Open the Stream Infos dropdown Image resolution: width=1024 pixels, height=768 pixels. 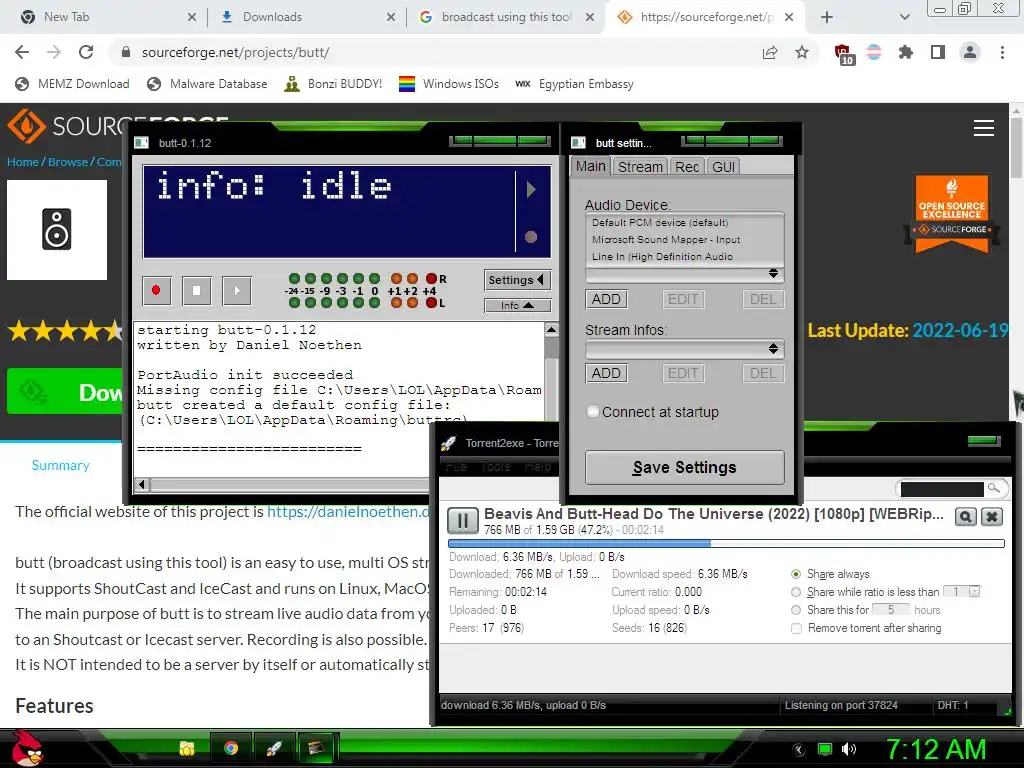click(684, 349)
